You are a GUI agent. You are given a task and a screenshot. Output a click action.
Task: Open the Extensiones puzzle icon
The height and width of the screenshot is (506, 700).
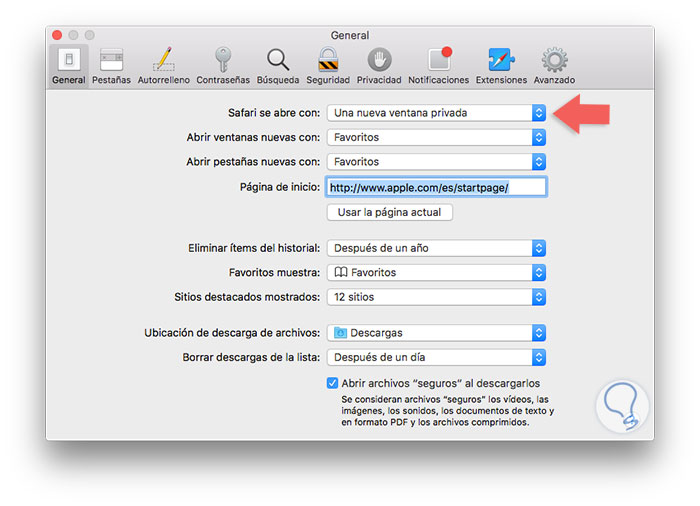[x=501, y=59]
